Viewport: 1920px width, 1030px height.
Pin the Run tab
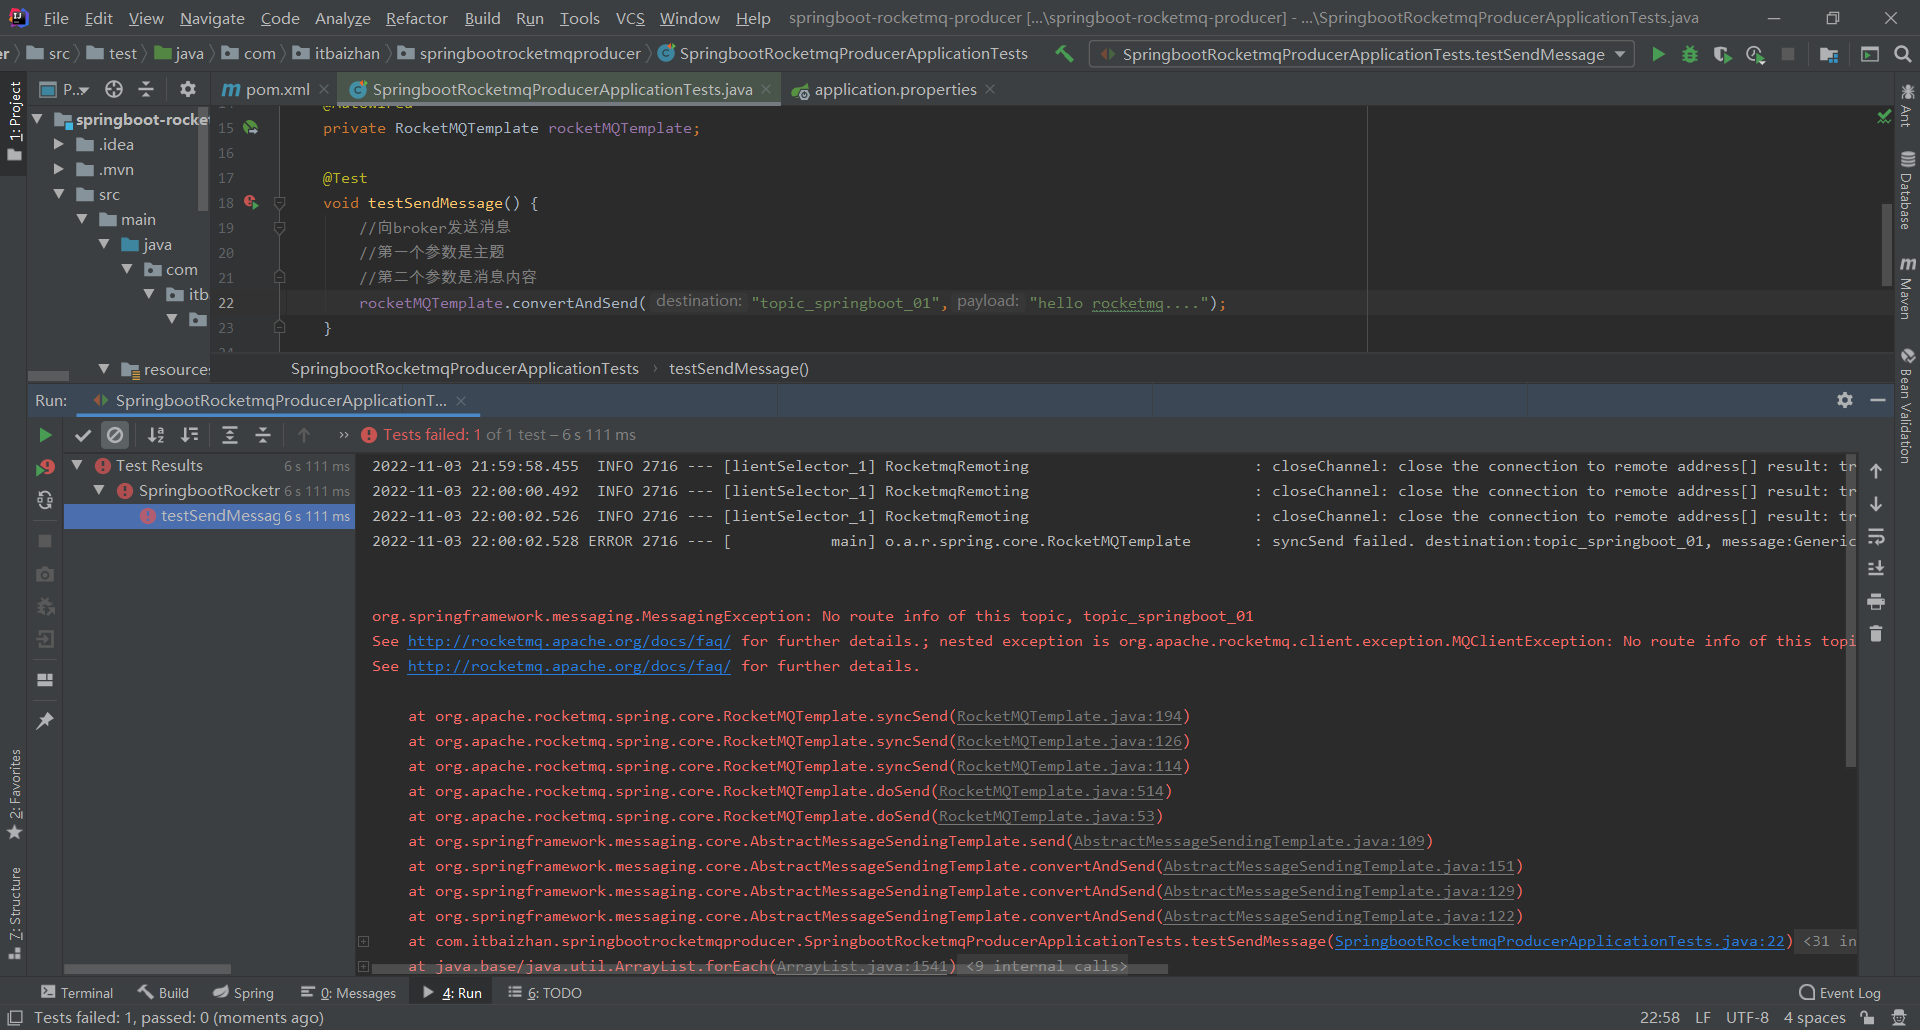[x=45, y=720]
